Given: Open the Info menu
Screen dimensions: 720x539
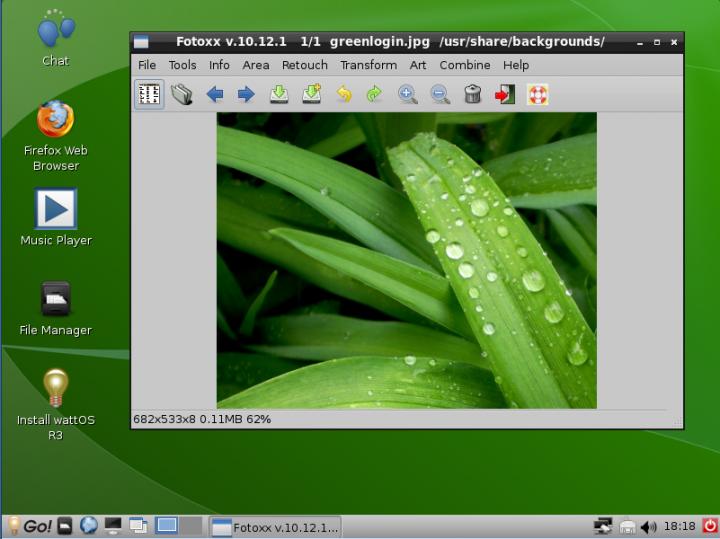Looking at the screenshot, I should click(219, 65).
